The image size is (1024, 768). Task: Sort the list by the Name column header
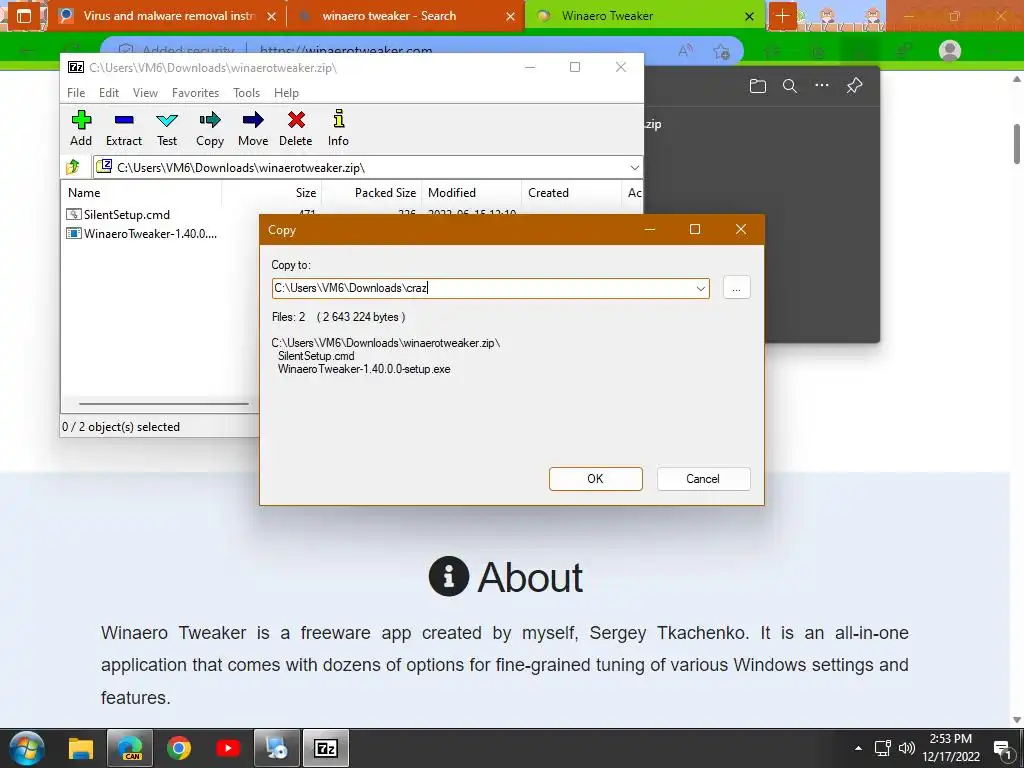pos(142,193)
